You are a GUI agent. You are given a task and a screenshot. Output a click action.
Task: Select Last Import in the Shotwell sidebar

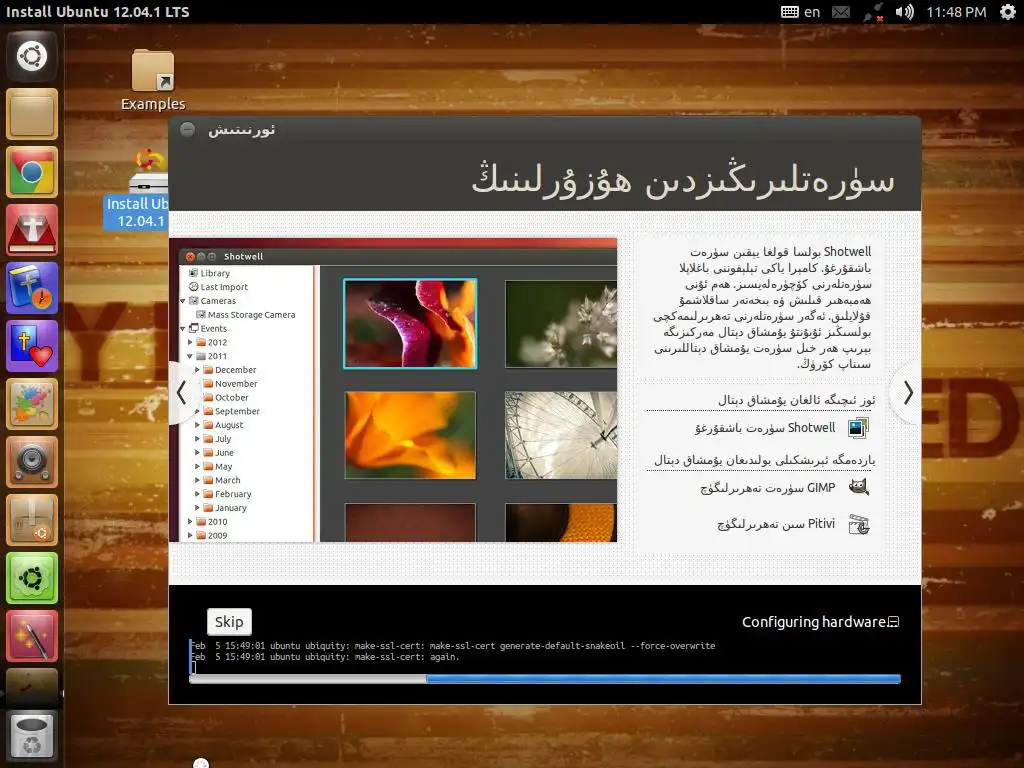point(218,287)
